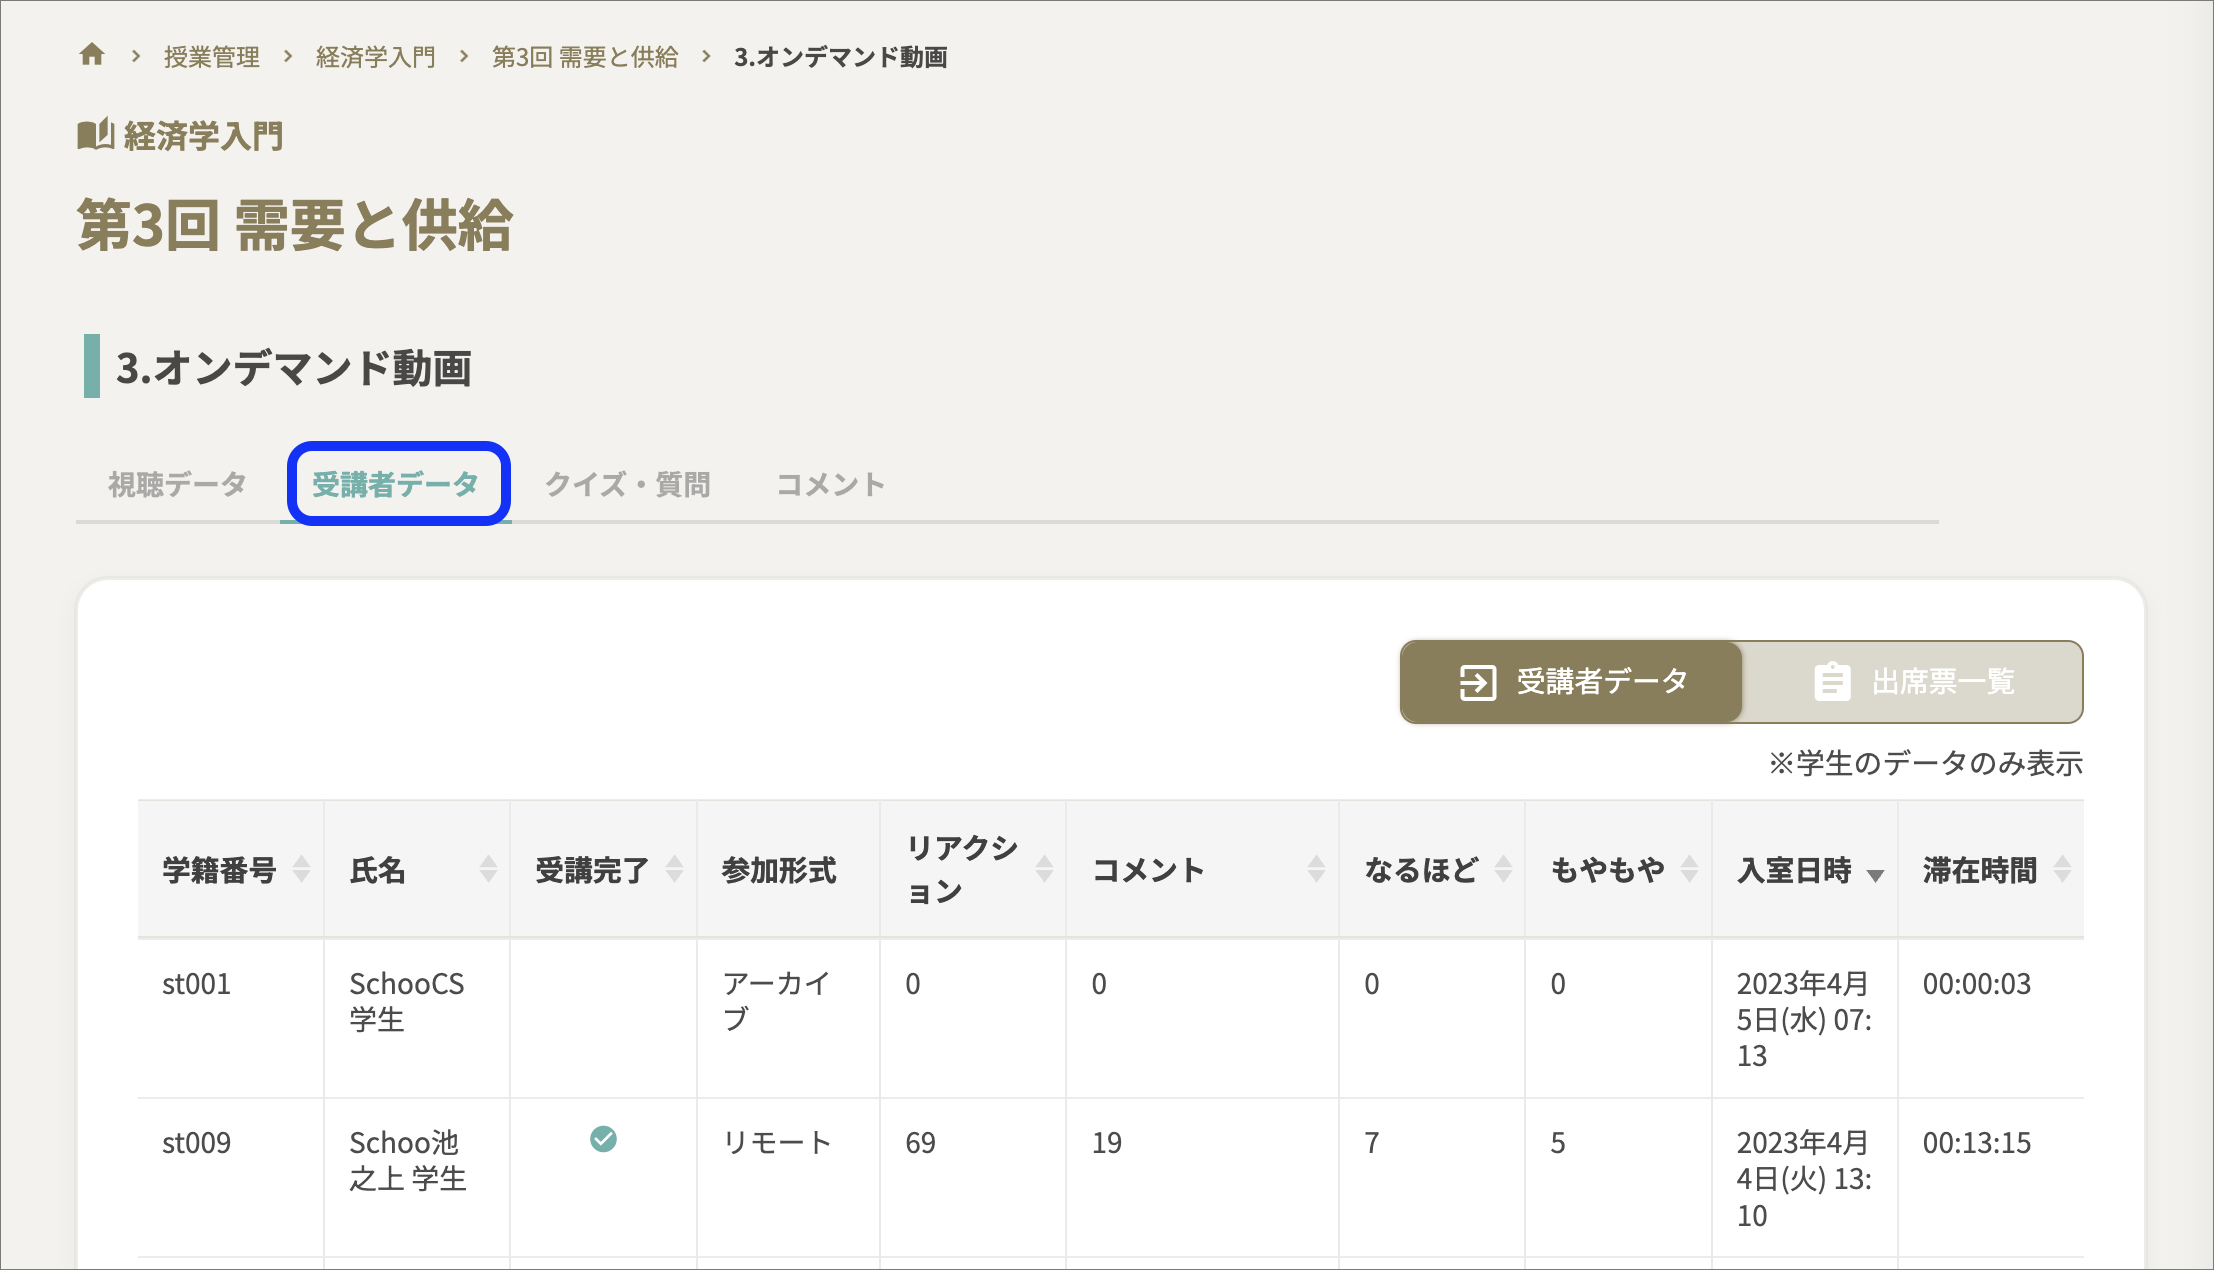
Task: Go to 第3回 需要と供給 breadcrumb
Action: [x=585, y=57]
